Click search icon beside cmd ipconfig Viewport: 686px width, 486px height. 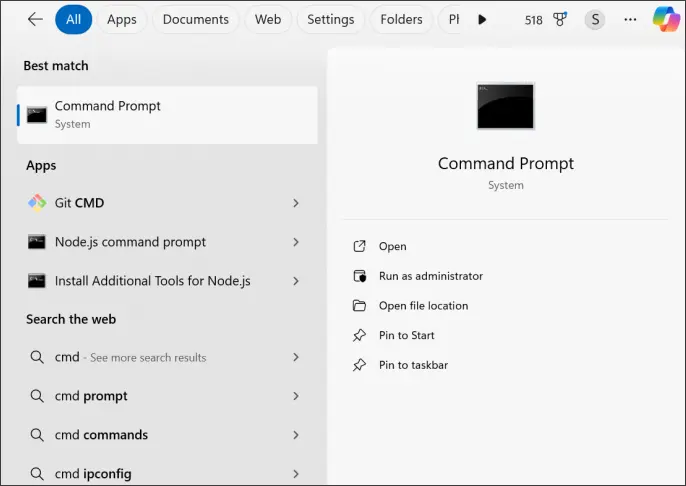pyautogui.click(x=37, y=474)
